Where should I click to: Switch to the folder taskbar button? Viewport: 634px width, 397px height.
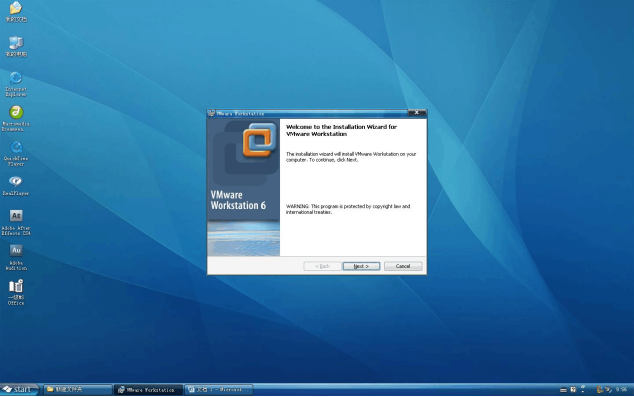pos(78,389)
